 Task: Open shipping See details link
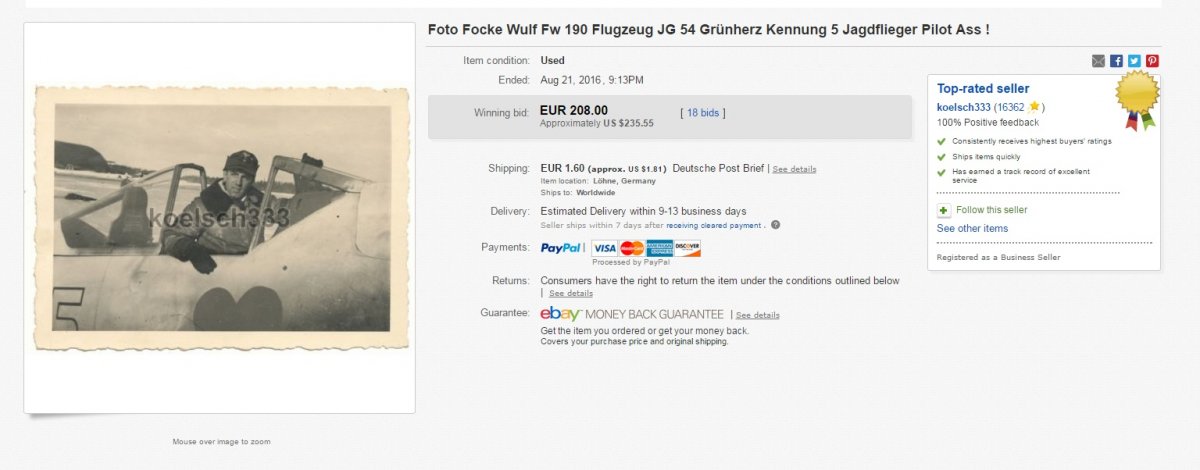pos(794,169)
